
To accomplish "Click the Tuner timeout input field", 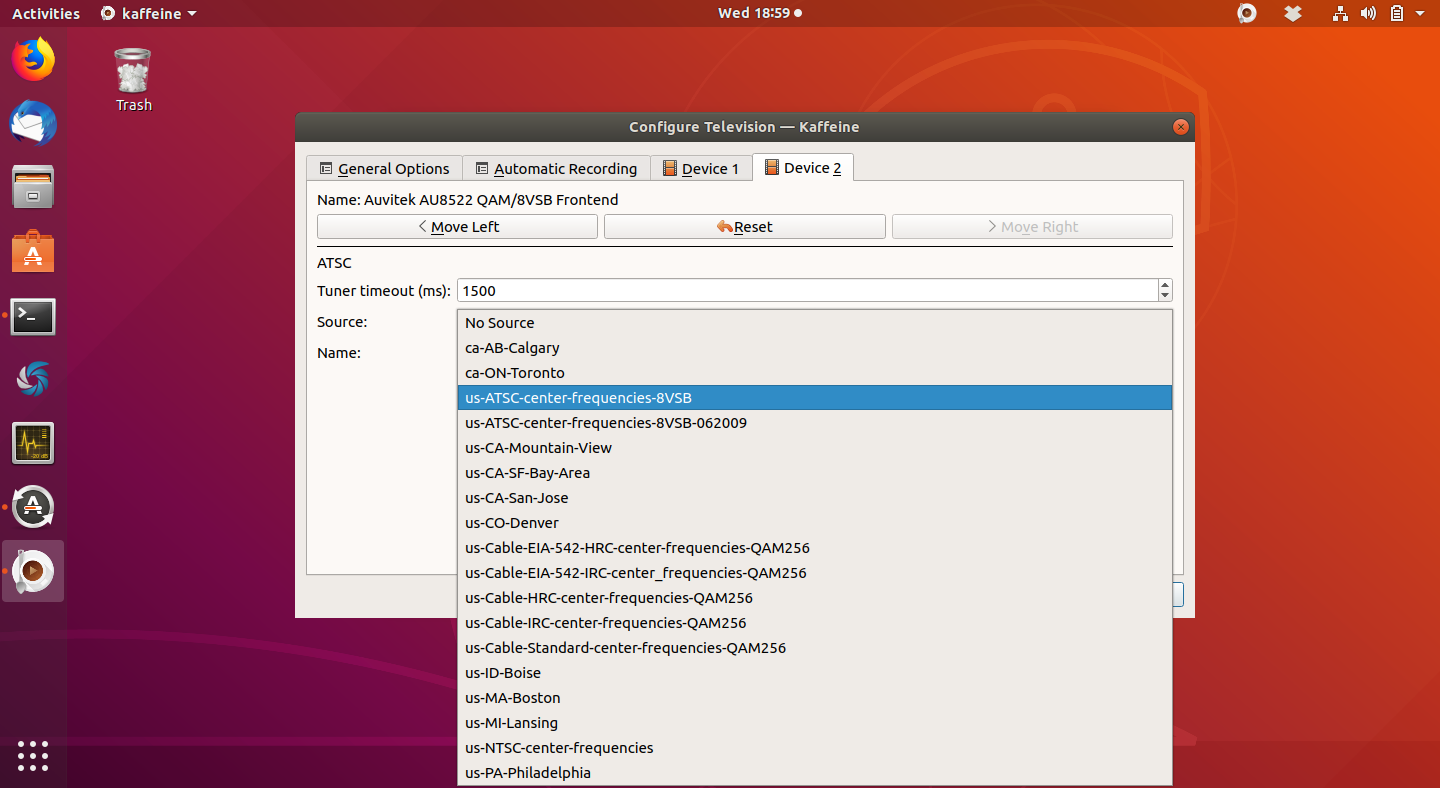I will [807, 290].
